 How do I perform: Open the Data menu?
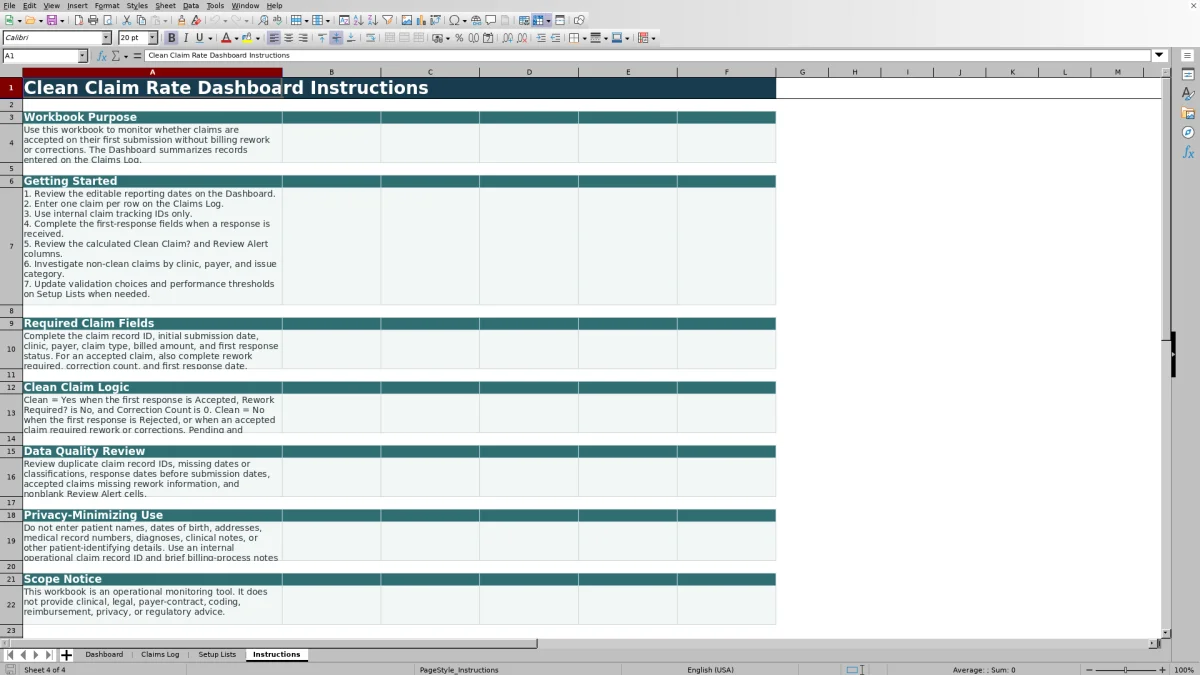click(190, 5)
